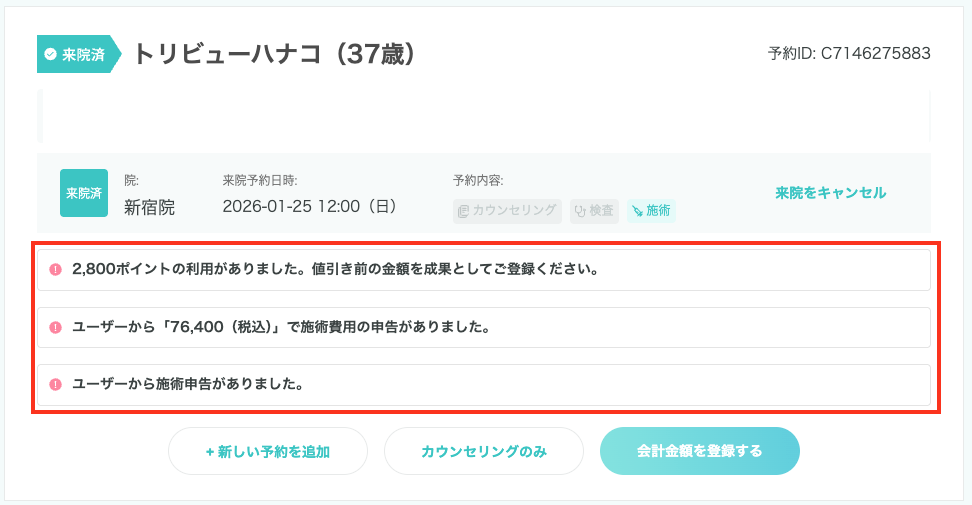The width and height of the screenshot is (972, 505).
Task: Open the 2,800ポイントの利用 notice message
Action: coord(335,270)
